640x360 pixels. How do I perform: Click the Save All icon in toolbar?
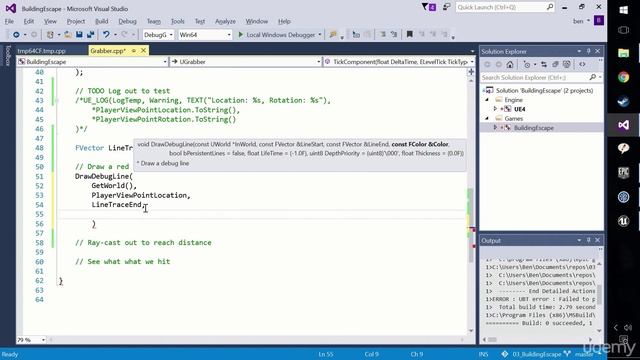(x=90, y=35)
